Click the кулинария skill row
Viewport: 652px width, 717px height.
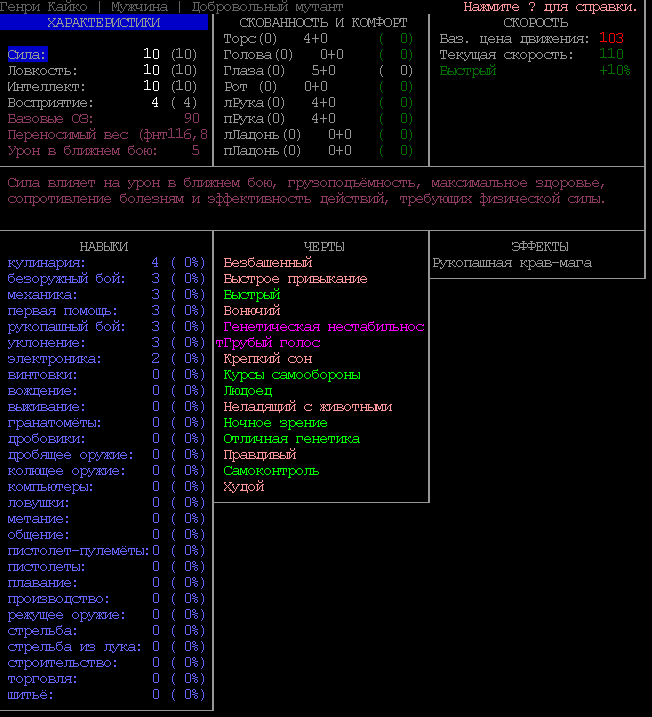(x=106, y=262)
